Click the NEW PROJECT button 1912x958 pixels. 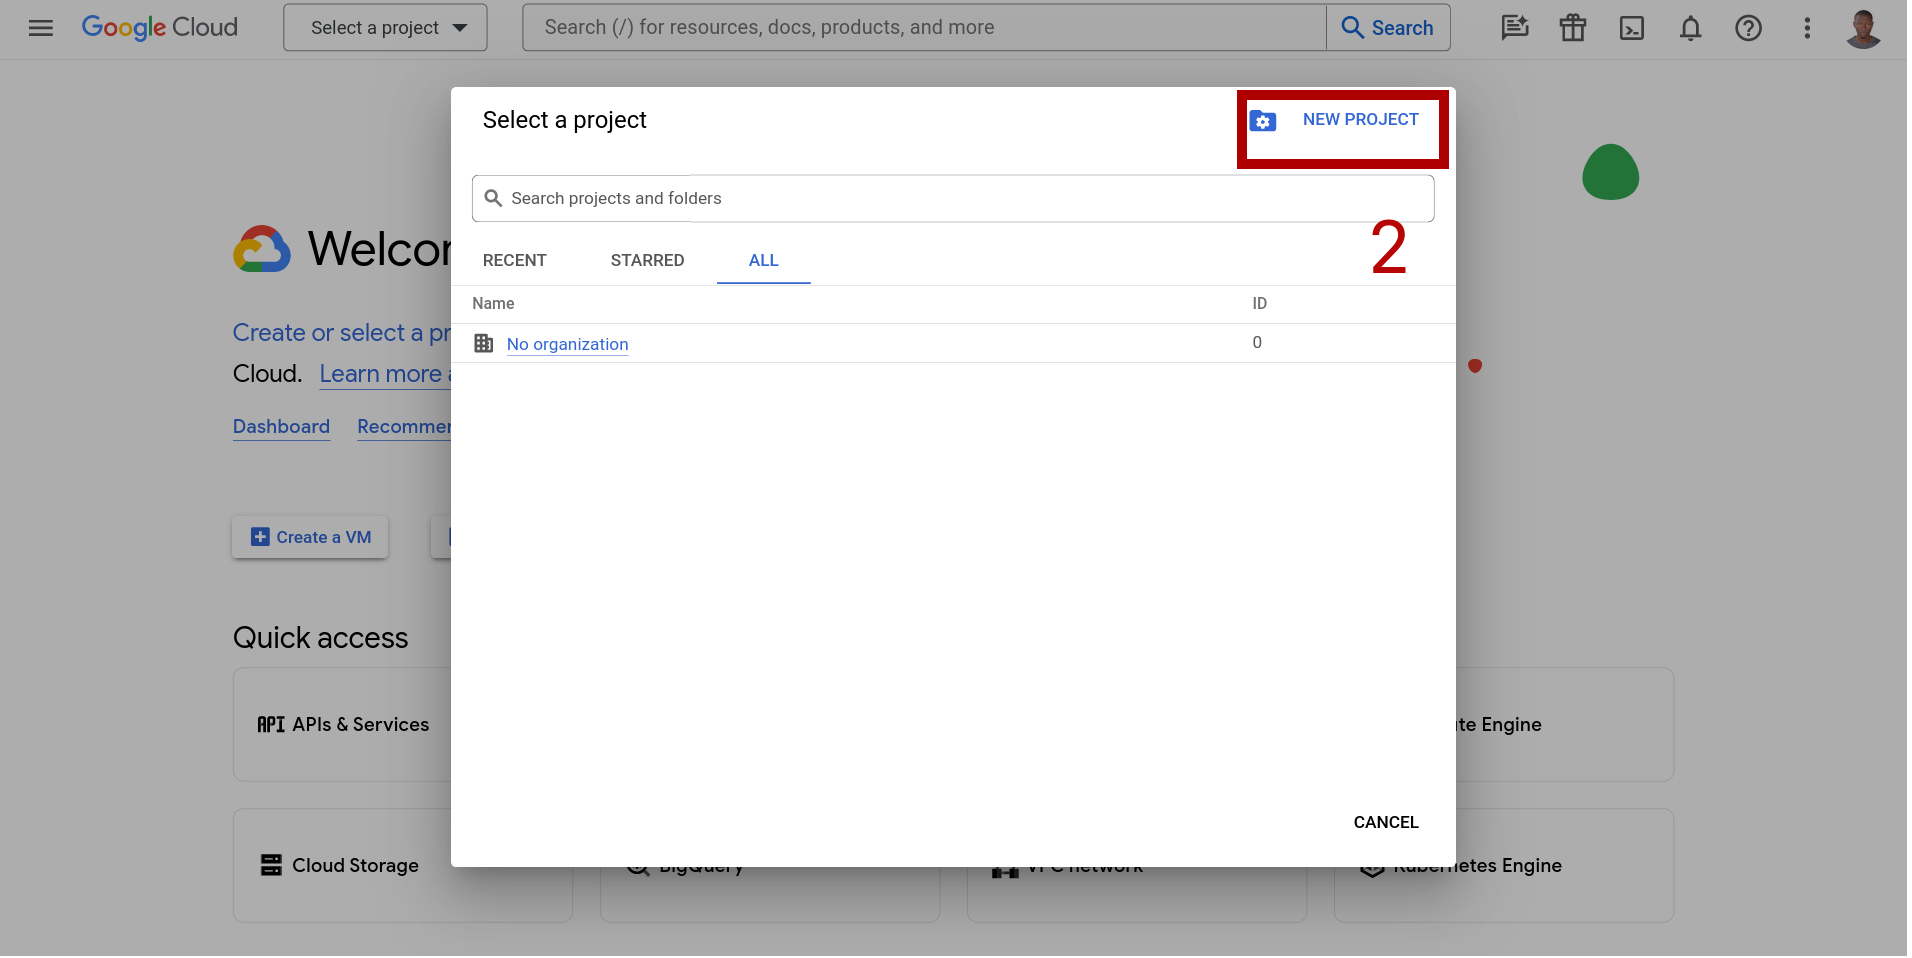pos(1343,121)
